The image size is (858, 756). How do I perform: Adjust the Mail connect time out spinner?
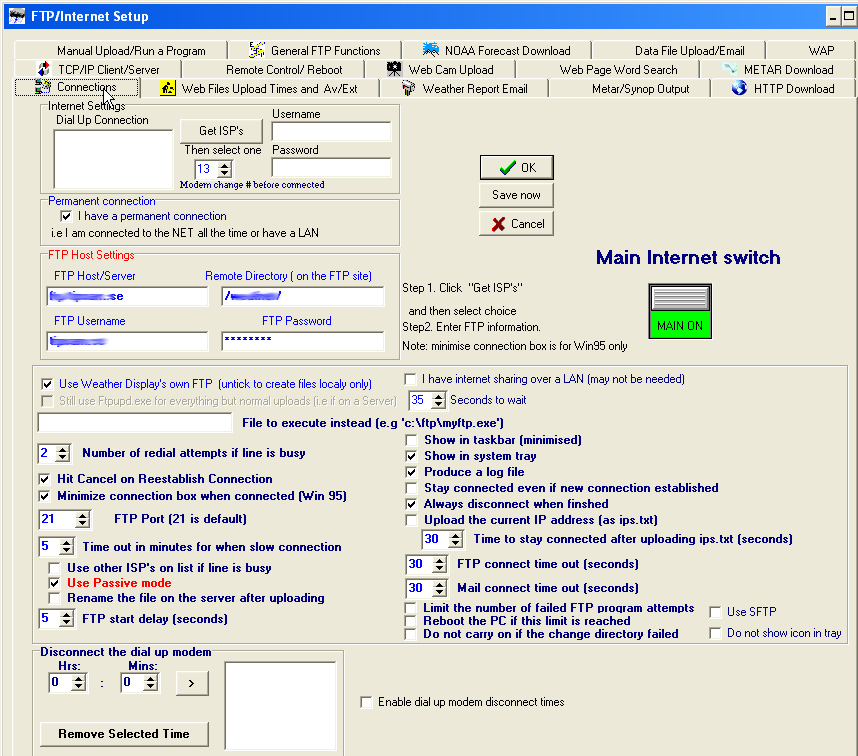pyautogui.click(x=439, y=588)
